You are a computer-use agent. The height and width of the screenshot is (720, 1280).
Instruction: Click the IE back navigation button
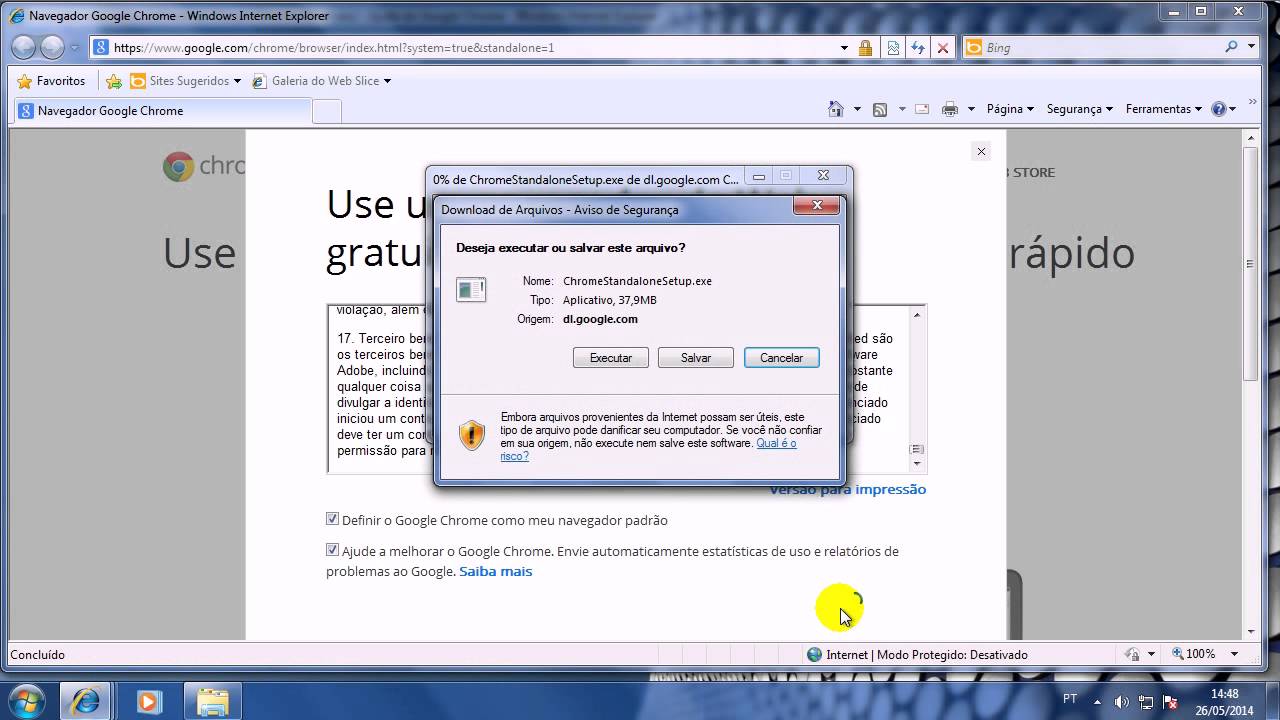(x=23, y=47)
